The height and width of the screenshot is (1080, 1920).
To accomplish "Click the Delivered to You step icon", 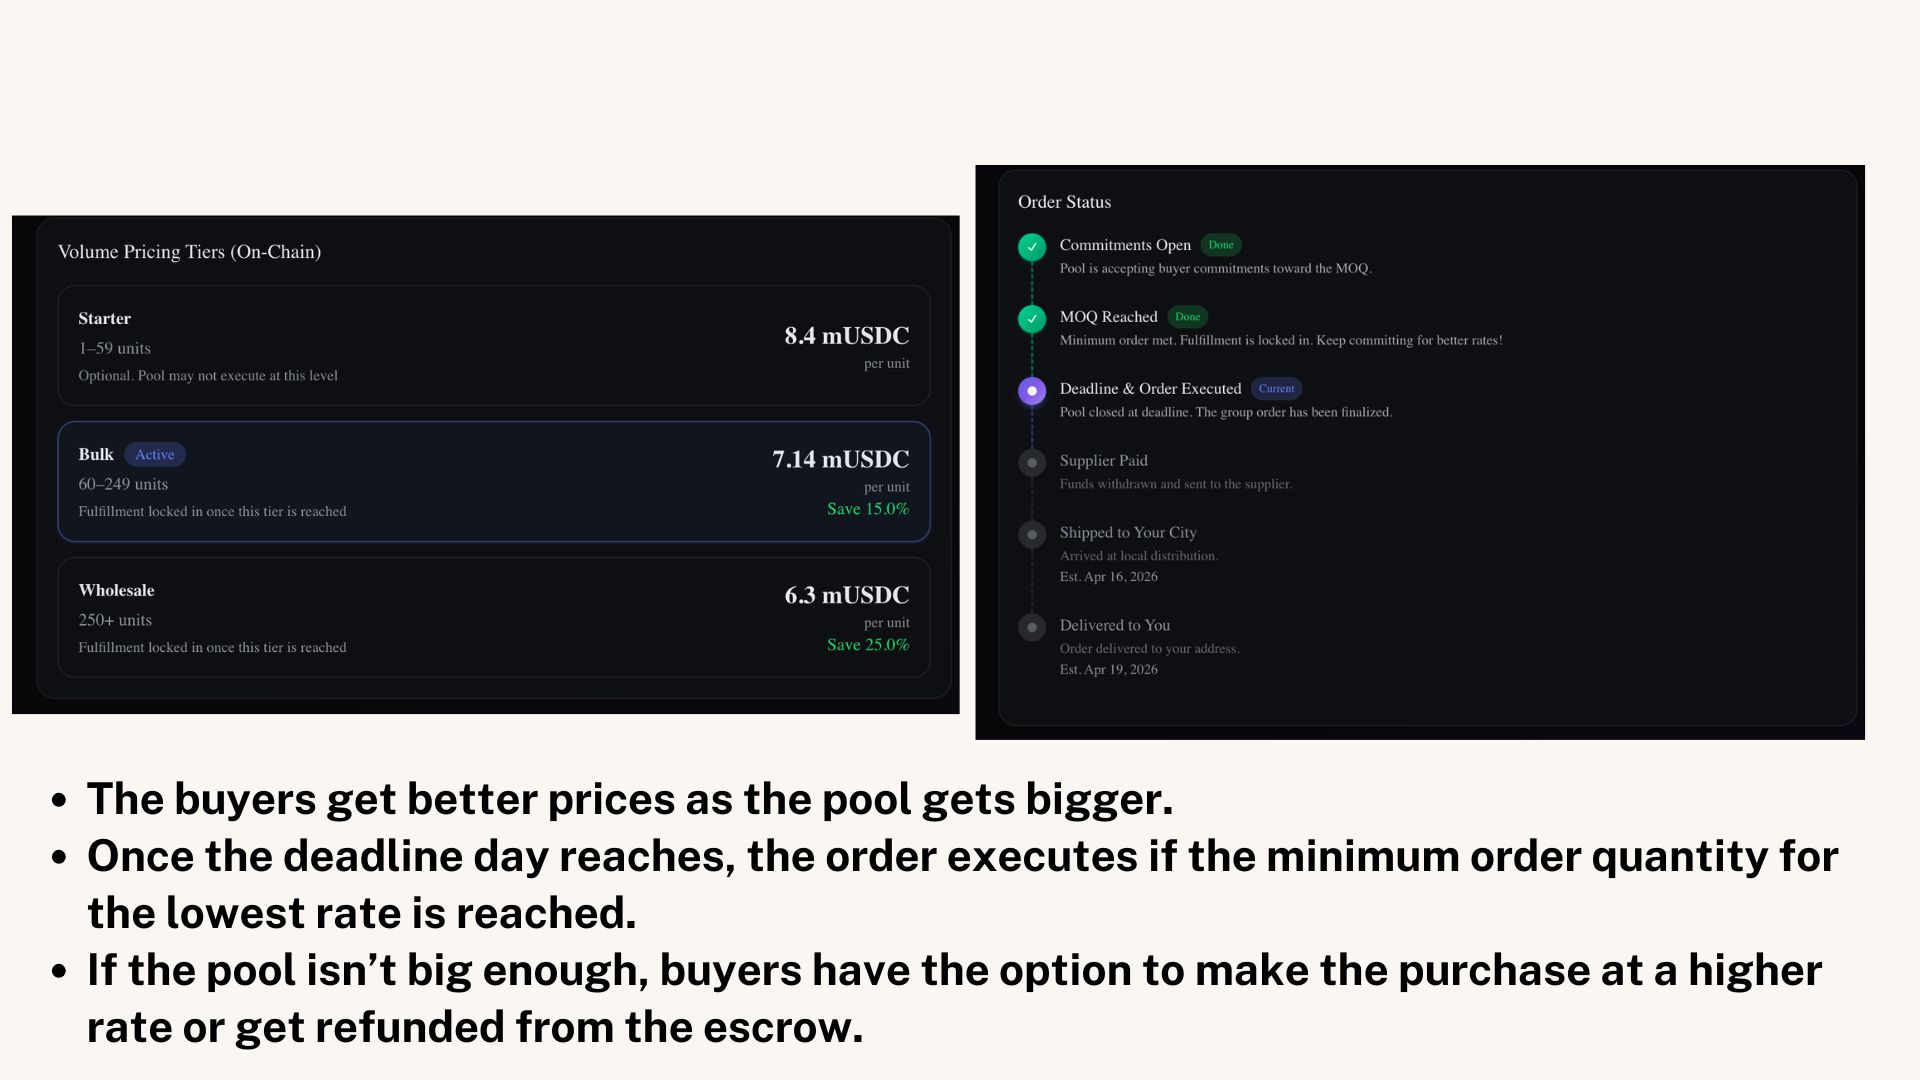I will pyautogui.click(x=1032, y=627).
